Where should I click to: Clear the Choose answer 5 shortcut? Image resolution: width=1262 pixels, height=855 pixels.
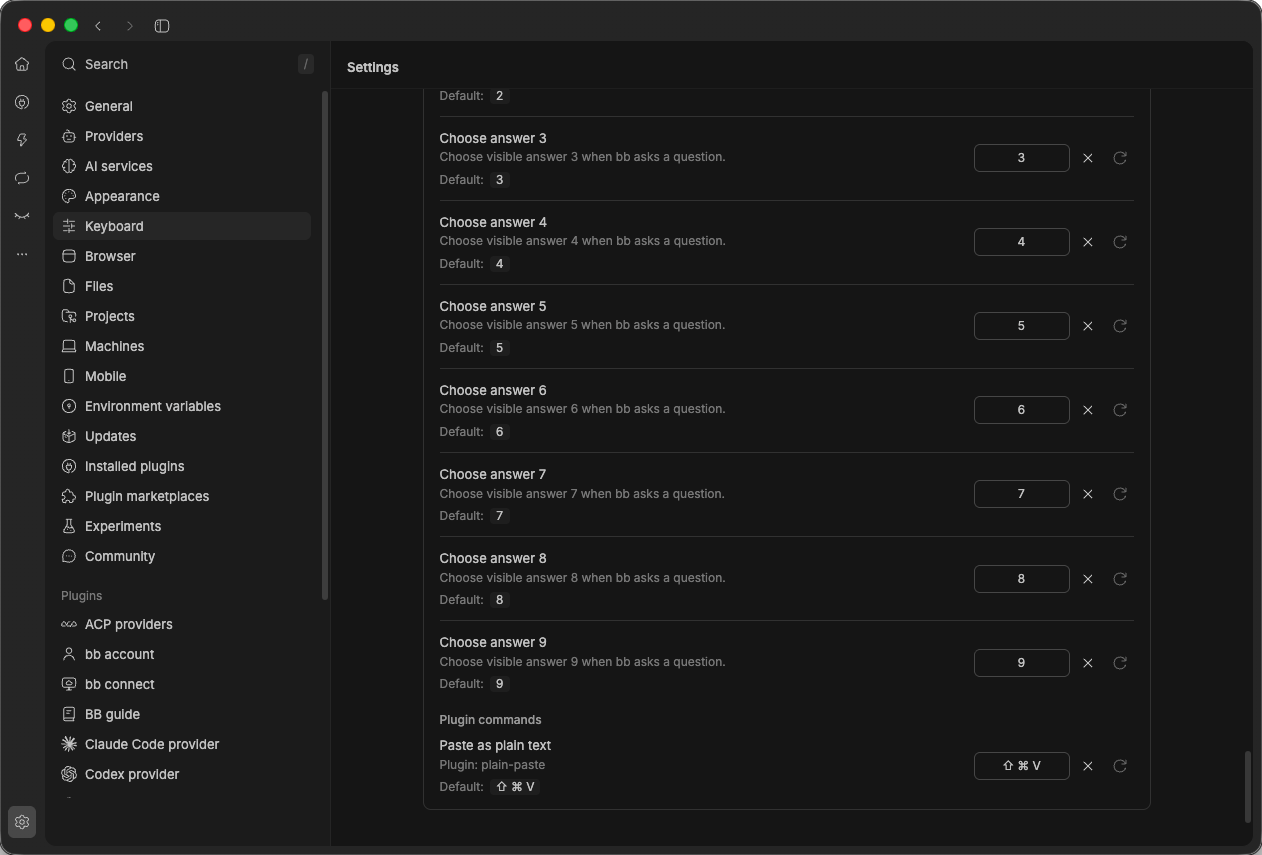[1088, 326]
